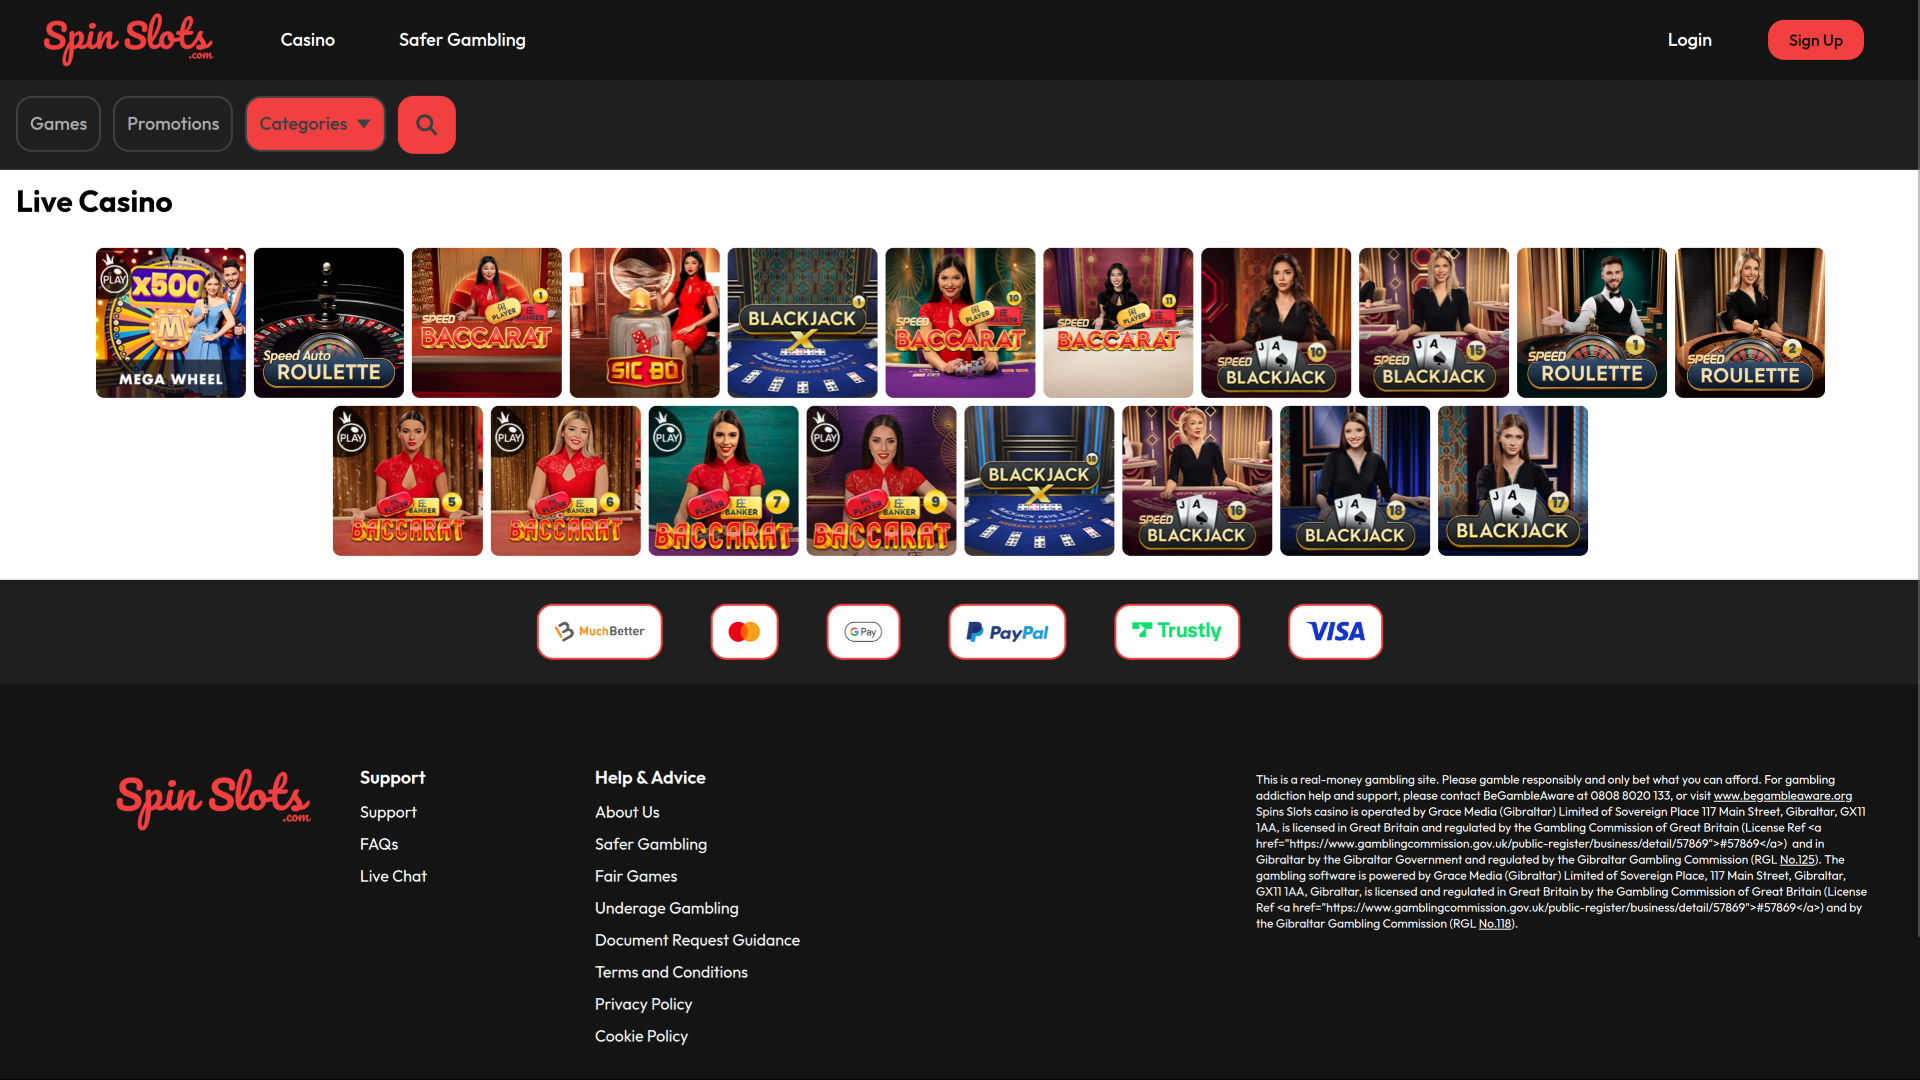
Task: Visit the begambleaware.org link
Action: pyautogui.click(x=1782, y=796)
